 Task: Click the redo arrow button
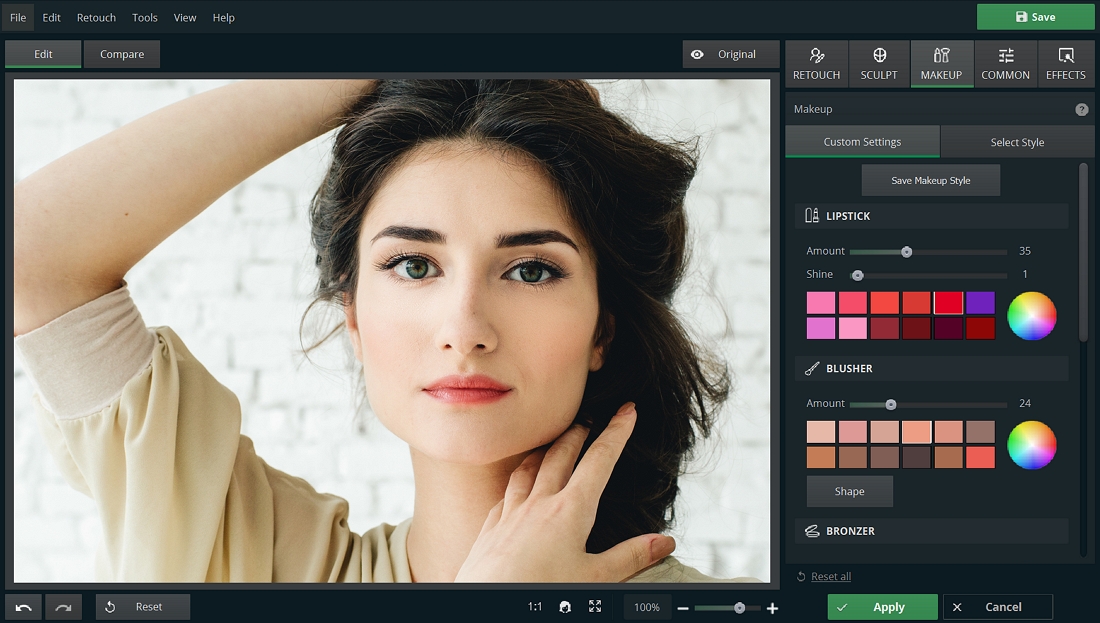click(63, 607)
